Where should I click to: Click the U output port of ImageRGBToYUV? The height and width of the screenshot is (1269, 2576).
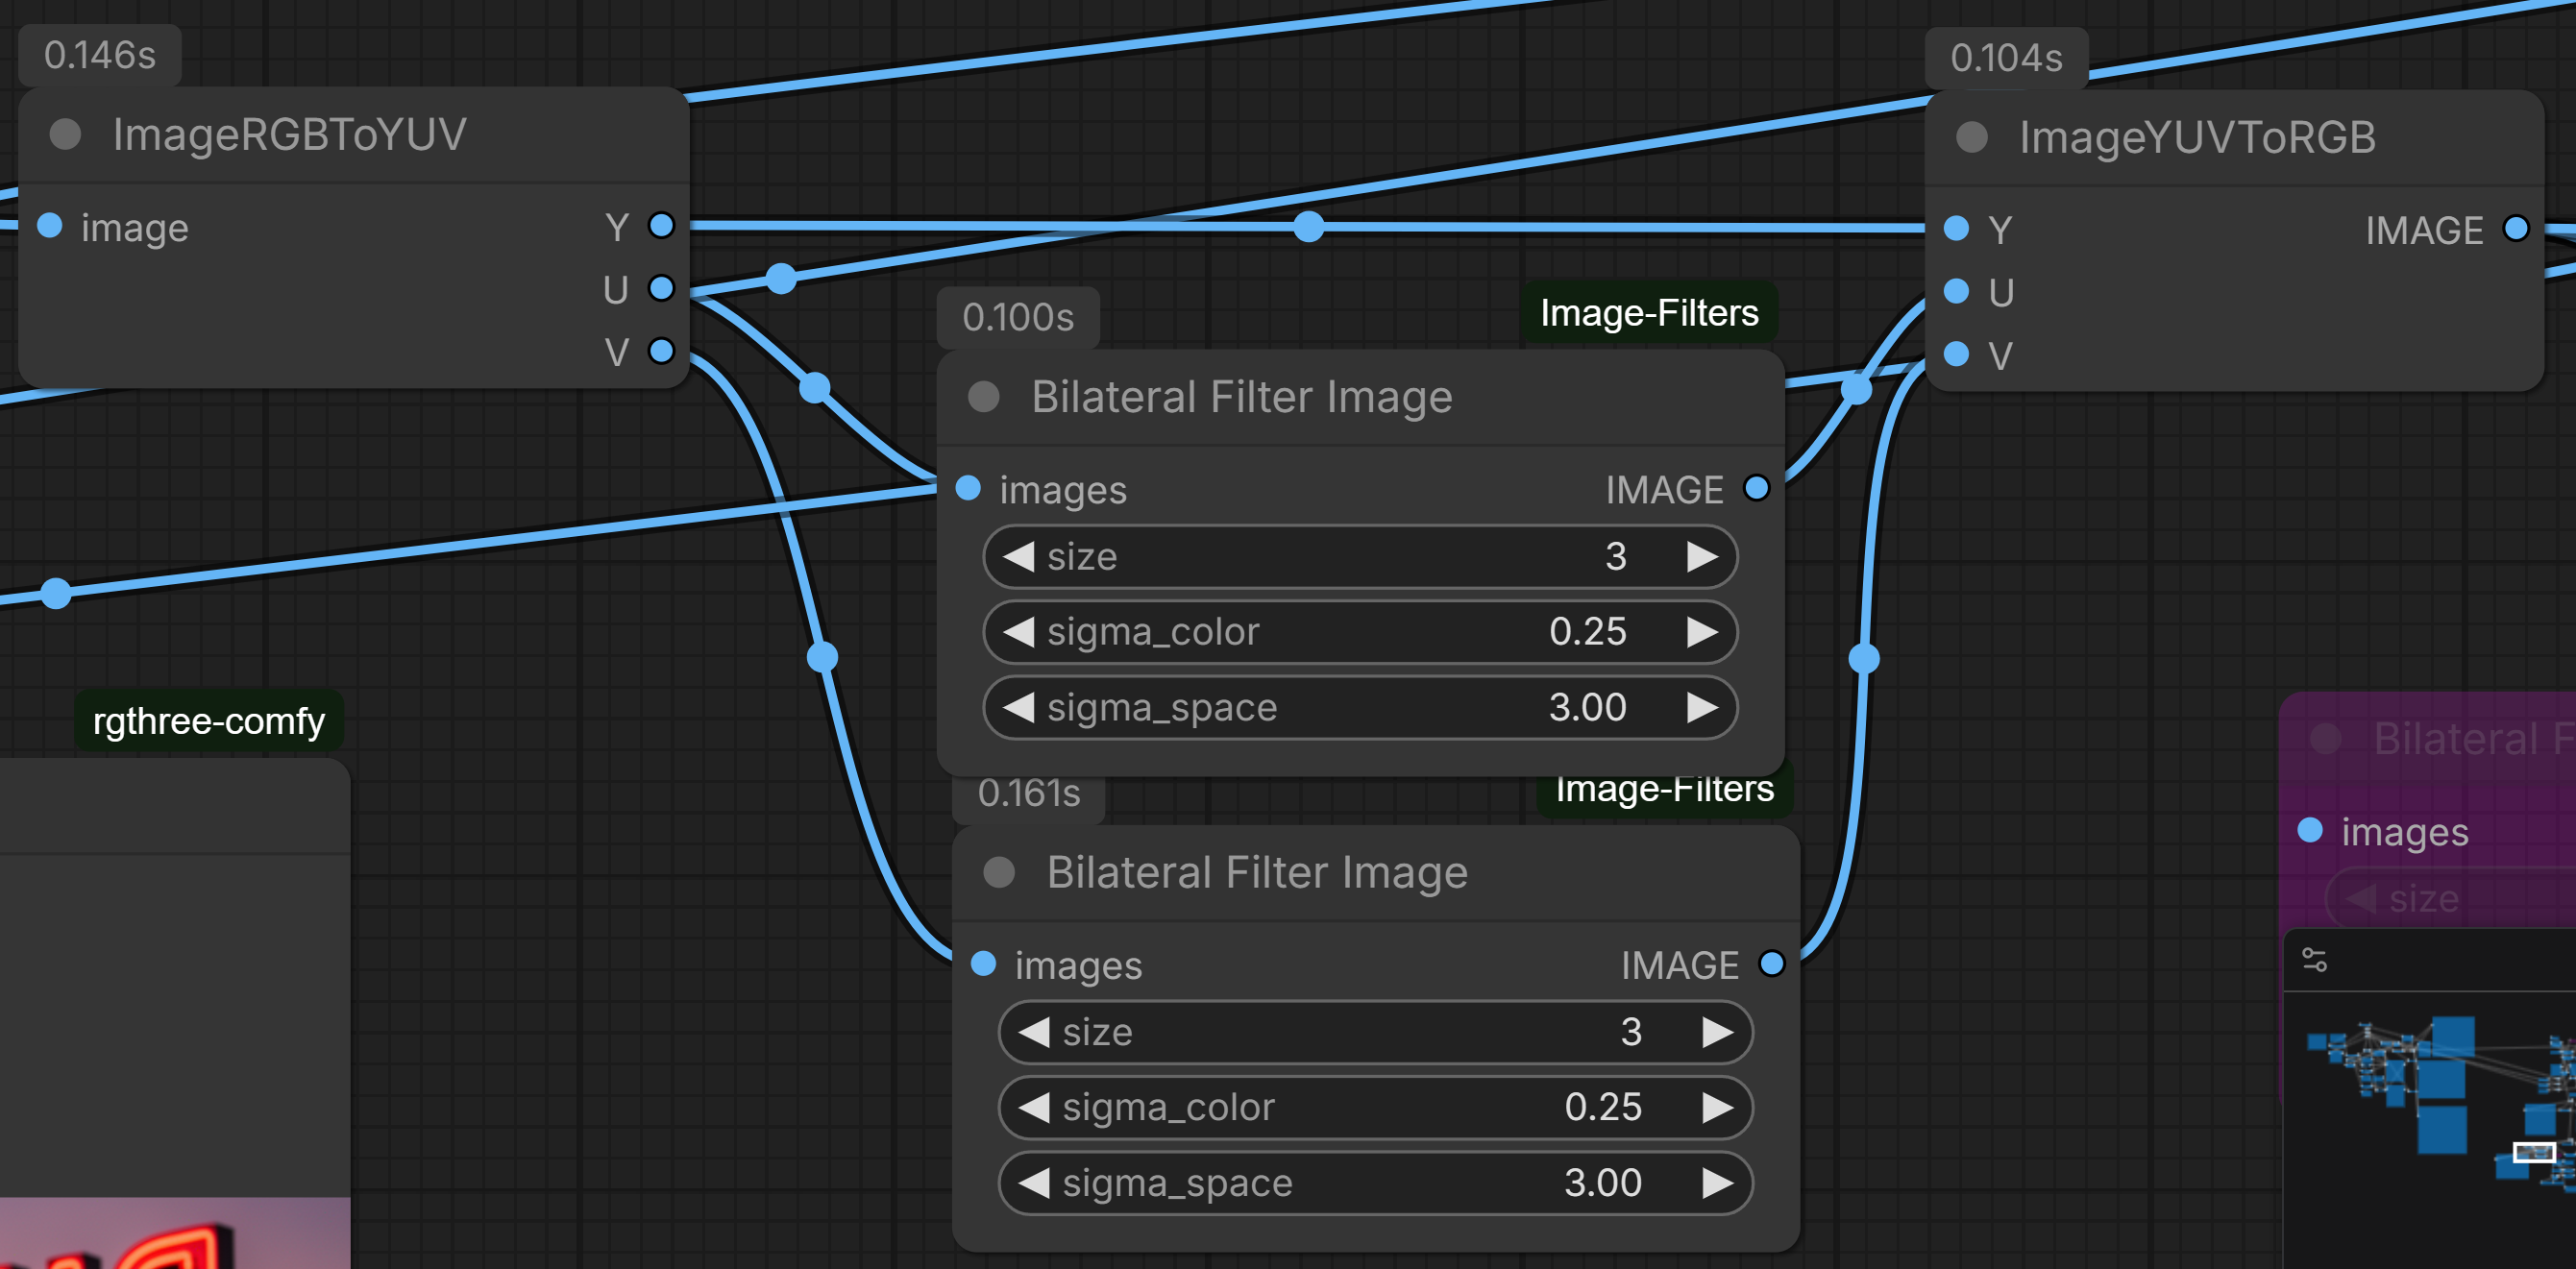pos(661,289)
